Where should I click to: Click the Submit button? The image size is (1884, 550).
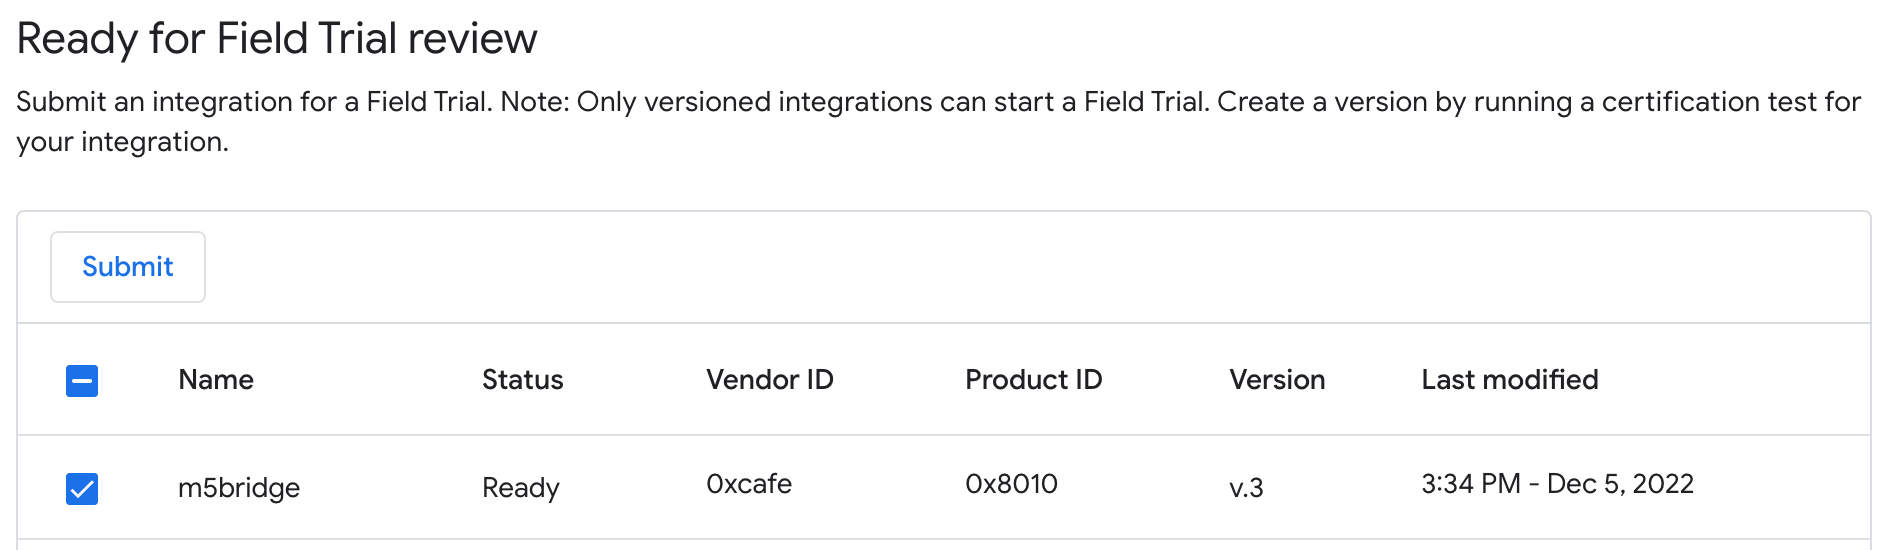pos(128,267)
